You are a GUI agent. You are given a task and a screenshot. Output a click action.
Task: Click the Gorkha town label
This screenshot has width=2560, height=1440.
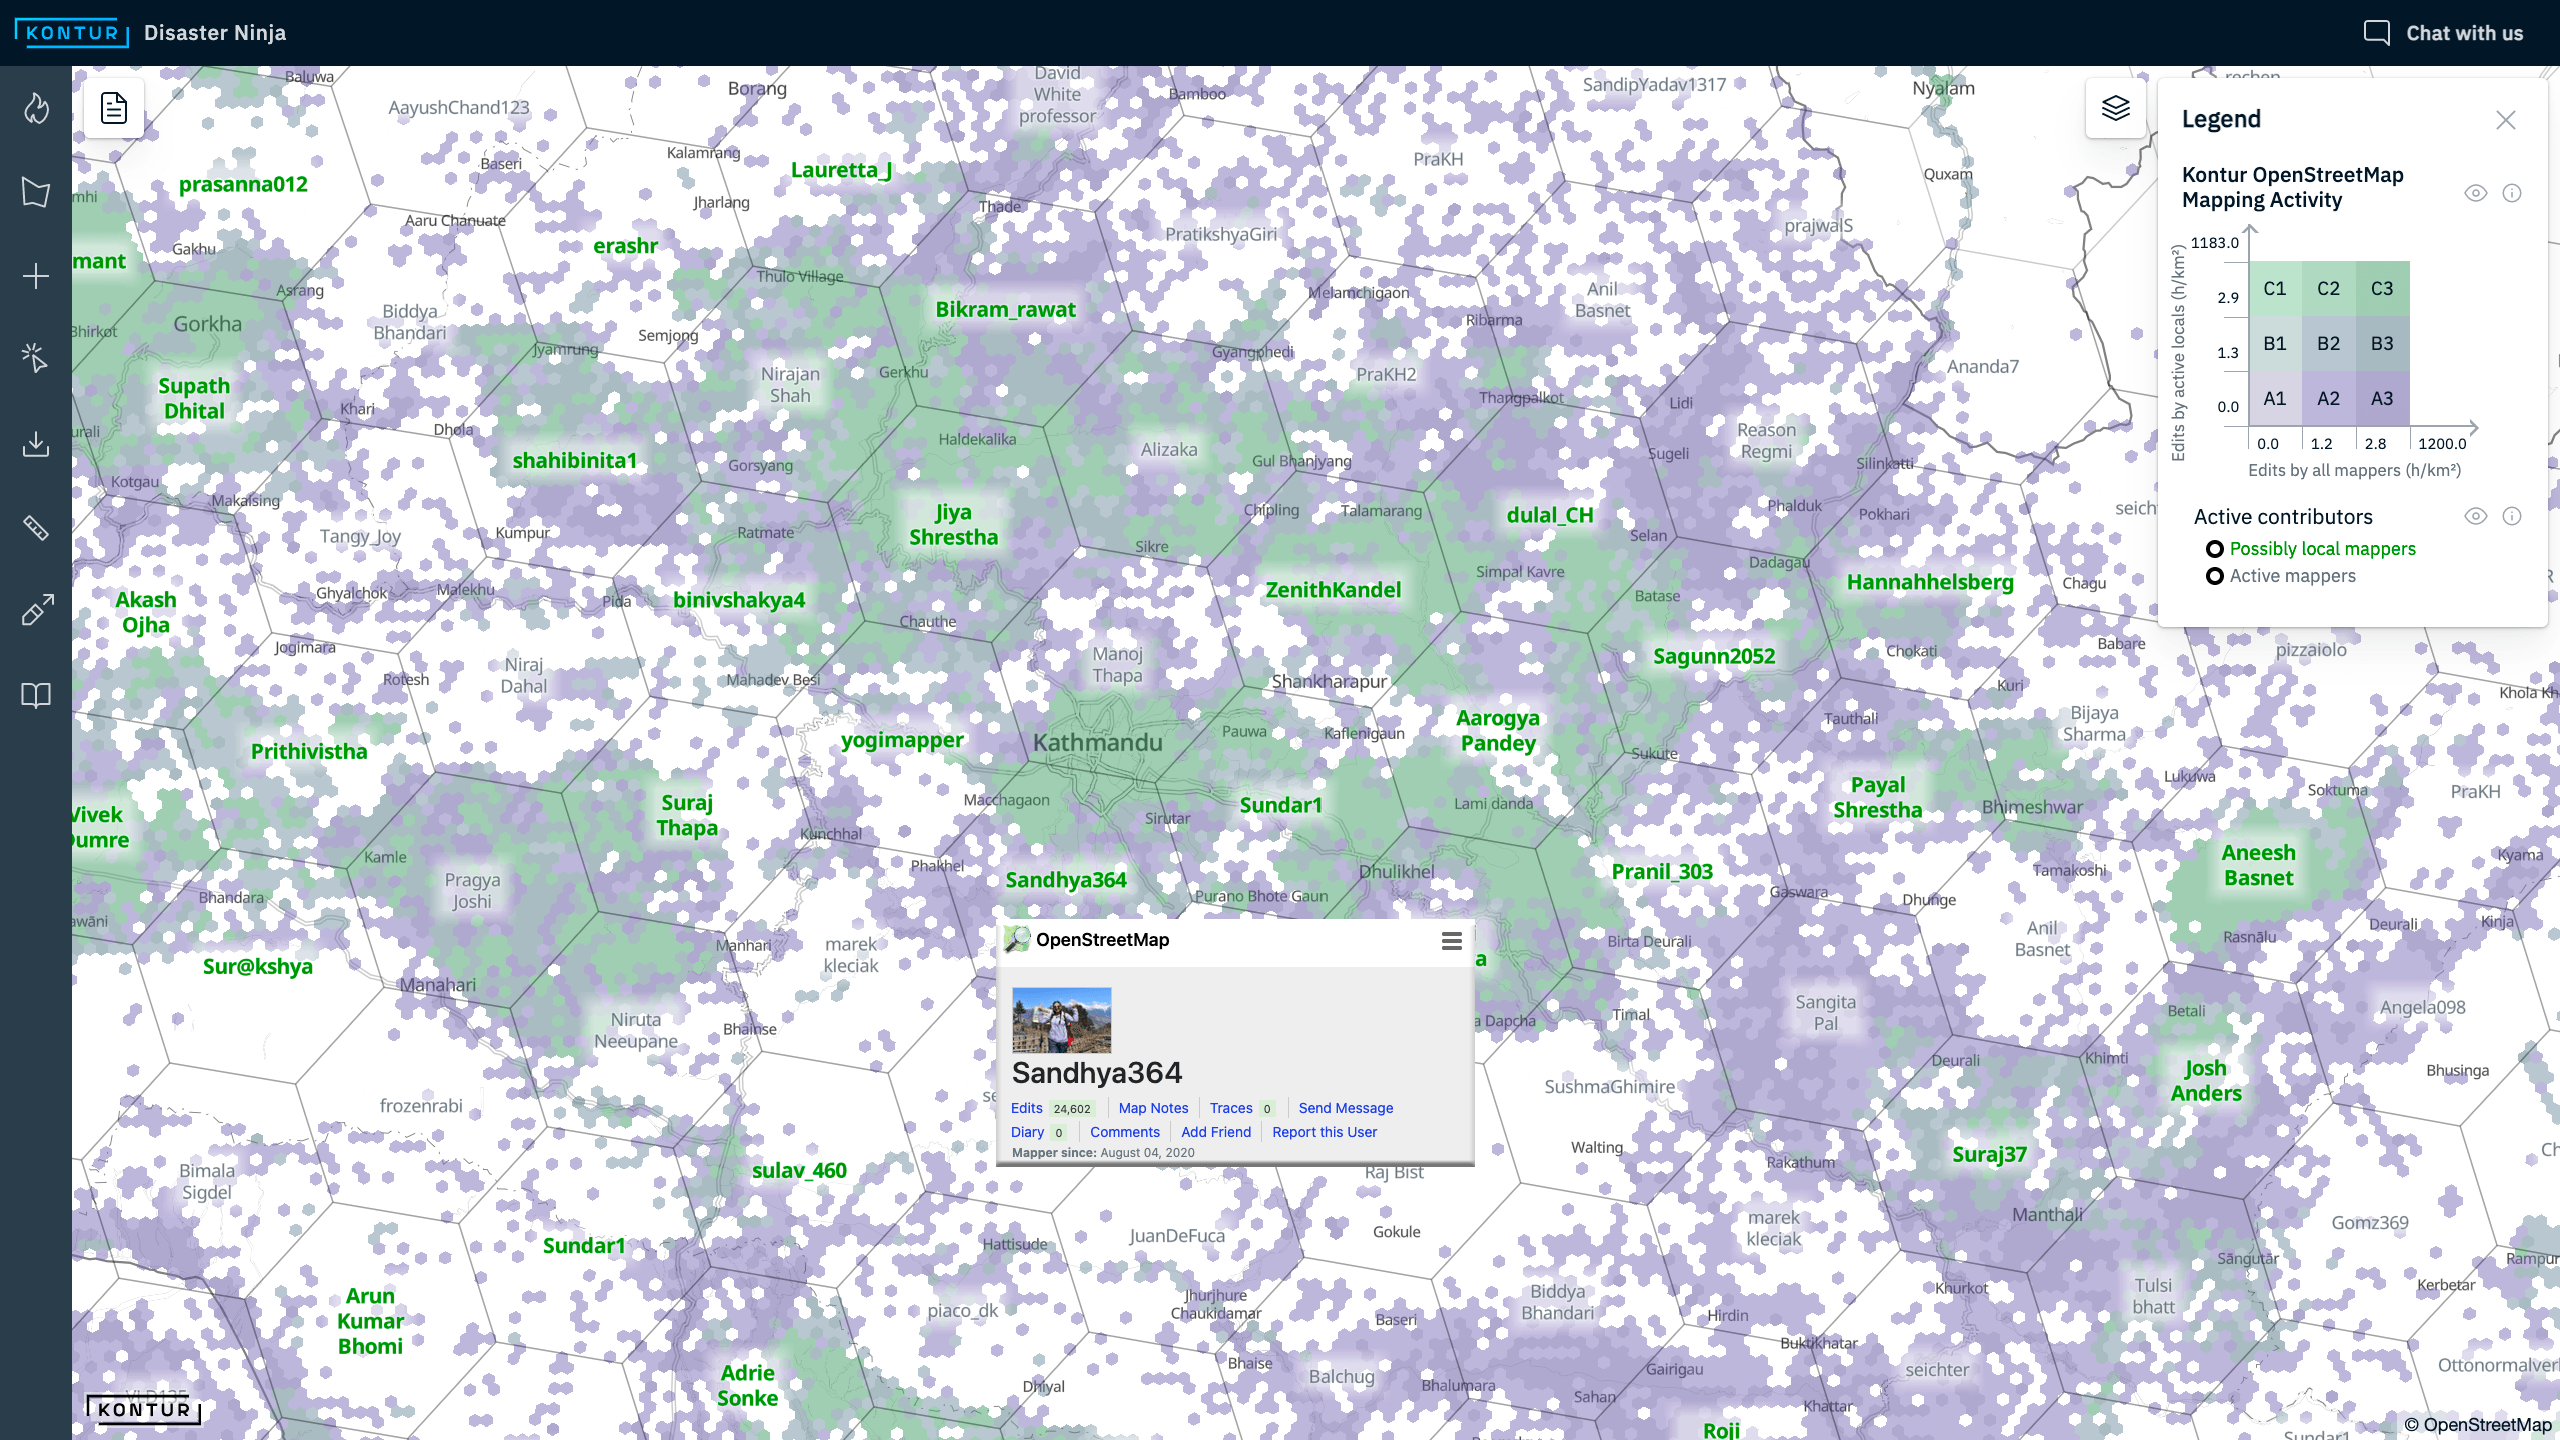[207, 324]
